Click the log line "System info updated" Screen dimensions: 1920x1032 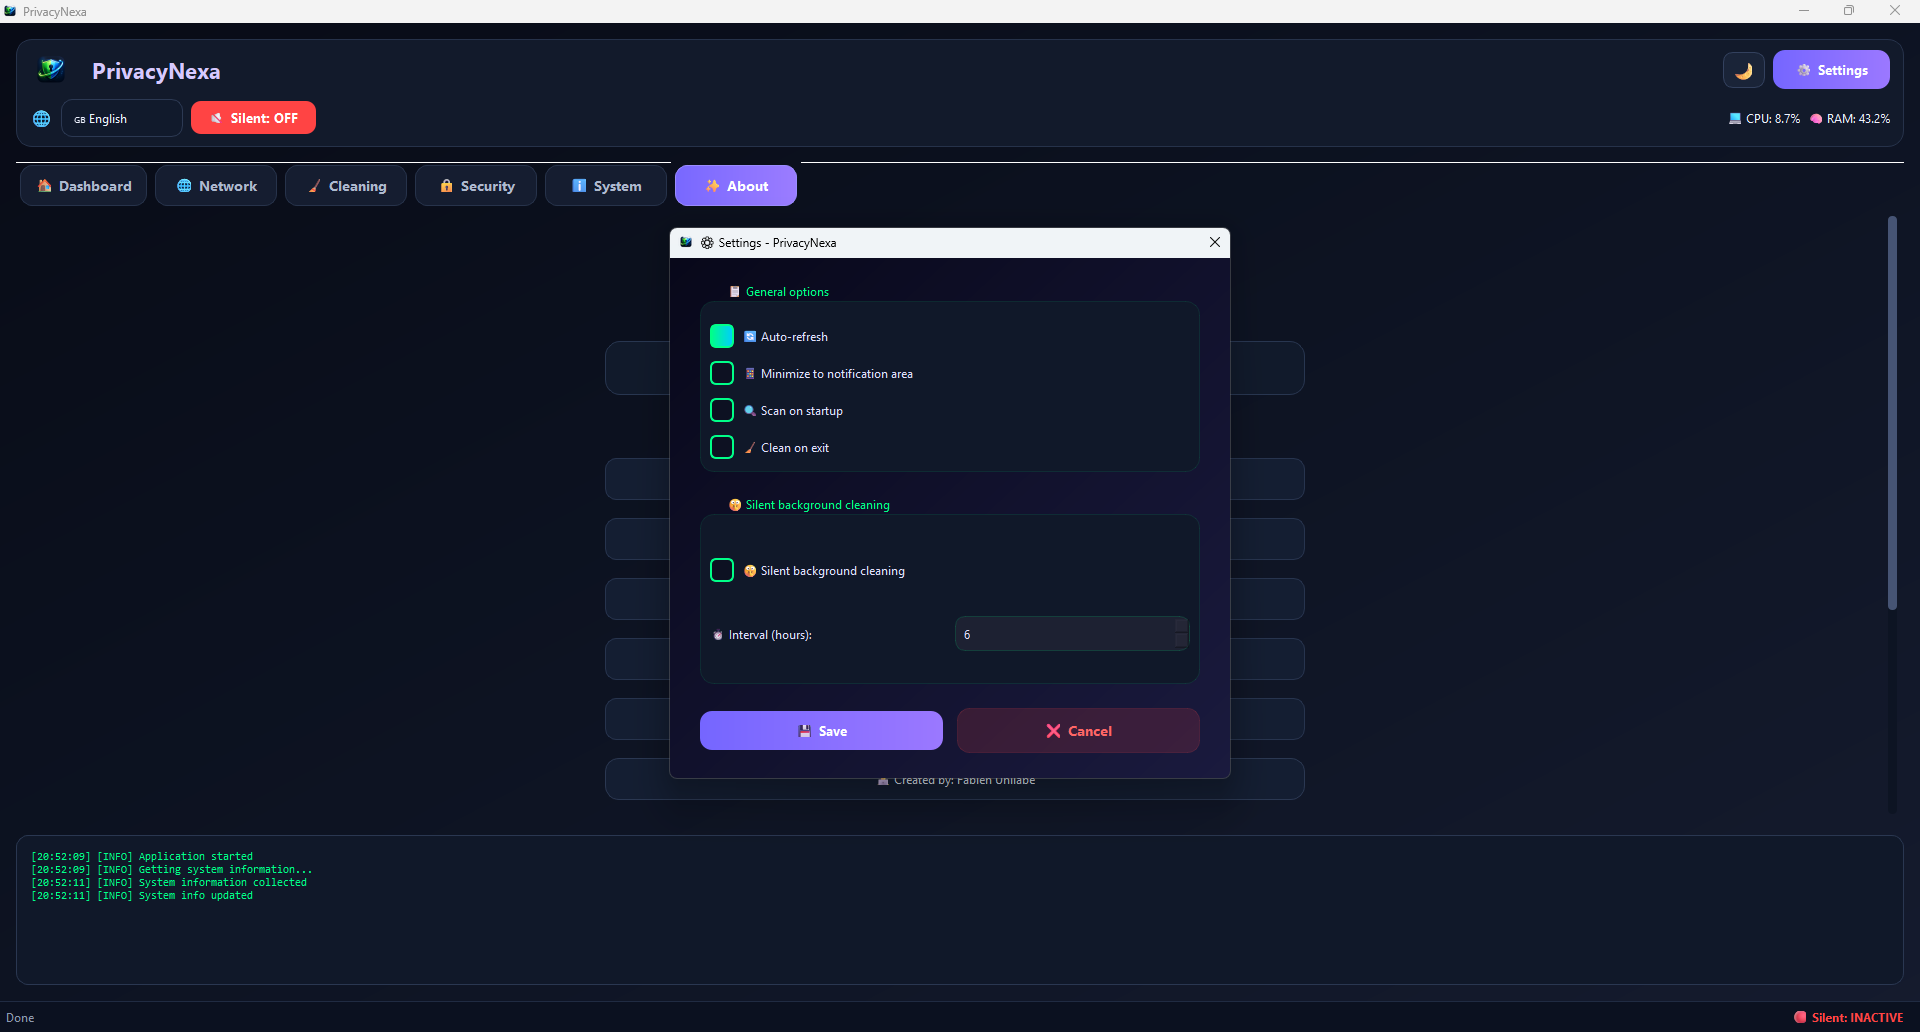(142, 896)
